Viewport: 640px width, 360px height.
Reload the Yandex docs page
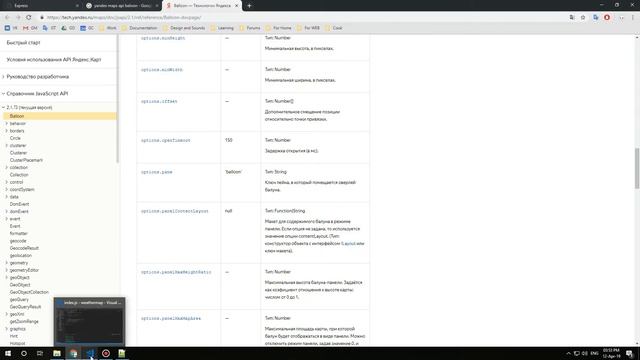[x=29, y=18]
